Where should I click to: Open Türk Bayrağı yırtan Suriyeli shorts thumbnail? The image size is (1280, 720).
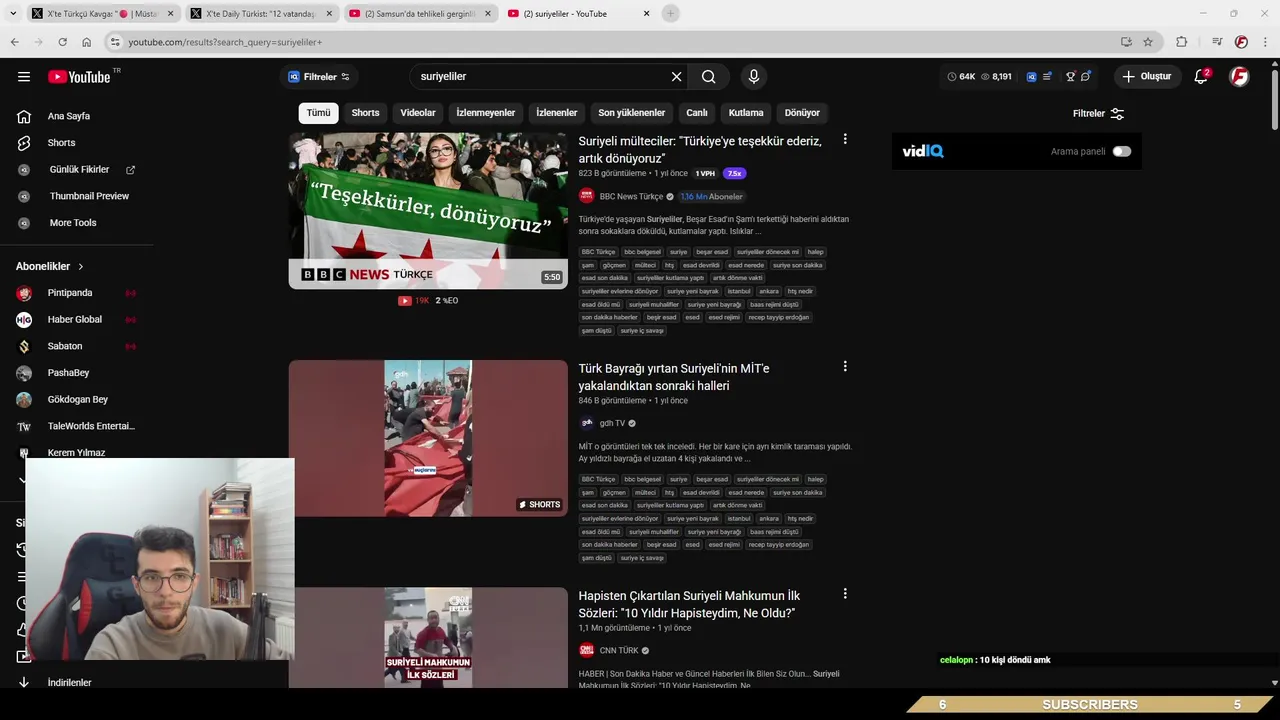click(x=428, y=438)
